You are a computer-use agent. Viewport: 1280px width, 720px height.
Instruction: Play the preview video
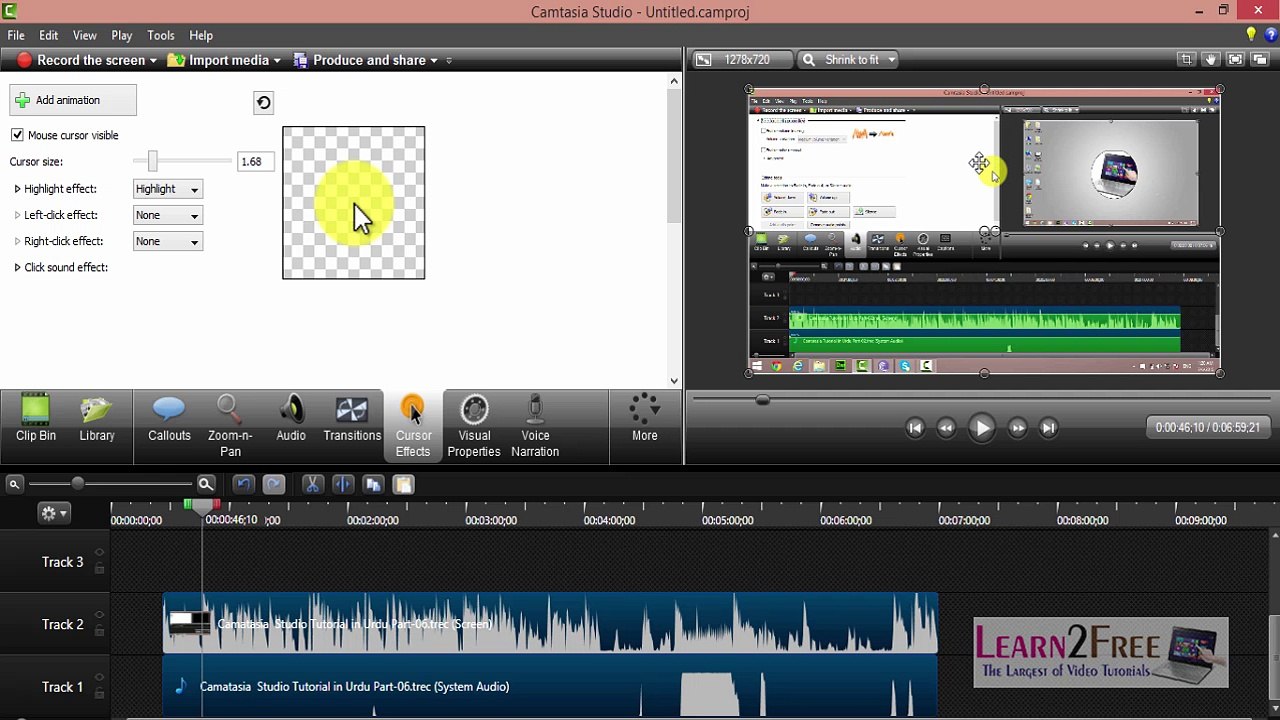pyautogui.click(x=982, y=428)
